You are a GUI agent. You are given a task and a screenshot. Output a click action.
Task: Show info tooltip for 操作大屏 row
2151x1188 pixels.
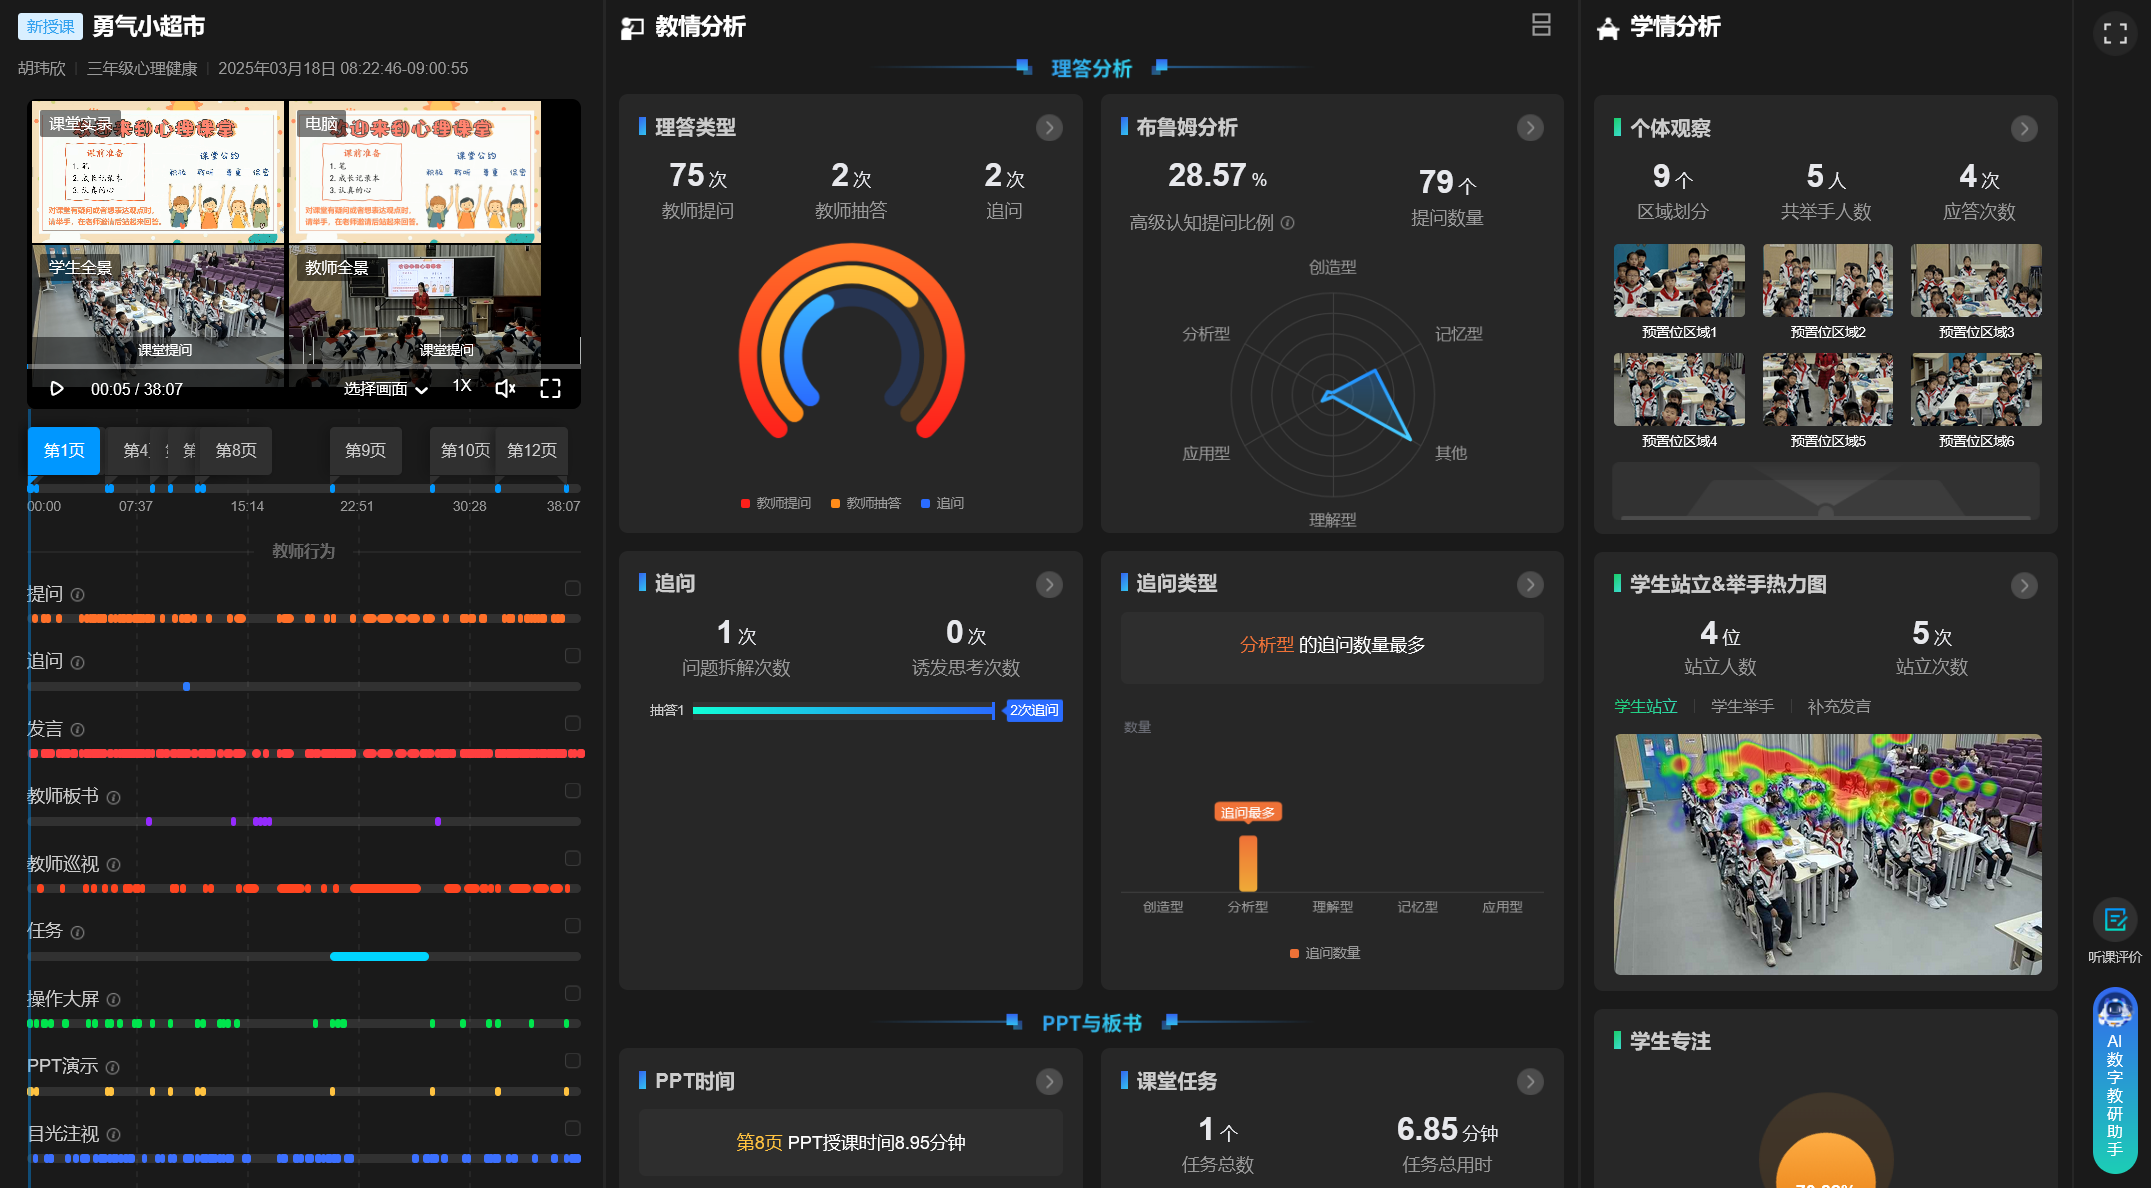click(113, 1000)
